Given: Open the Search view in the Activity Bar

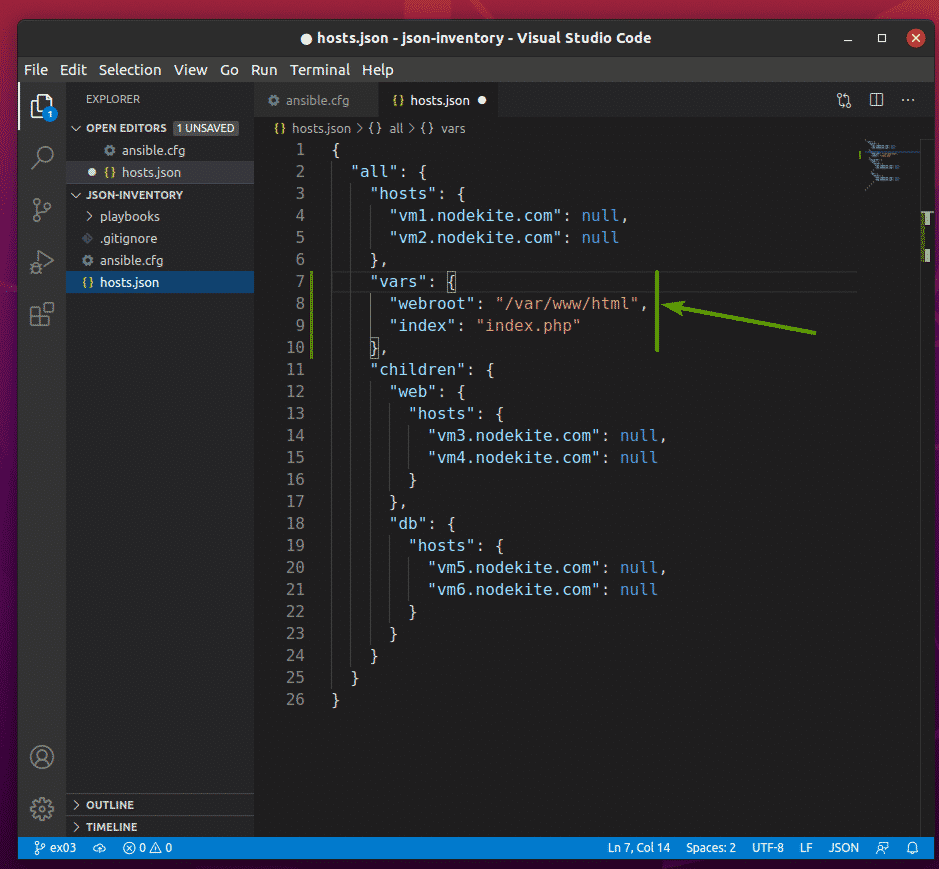Looking at the screenshot, I should coord(41,158).
